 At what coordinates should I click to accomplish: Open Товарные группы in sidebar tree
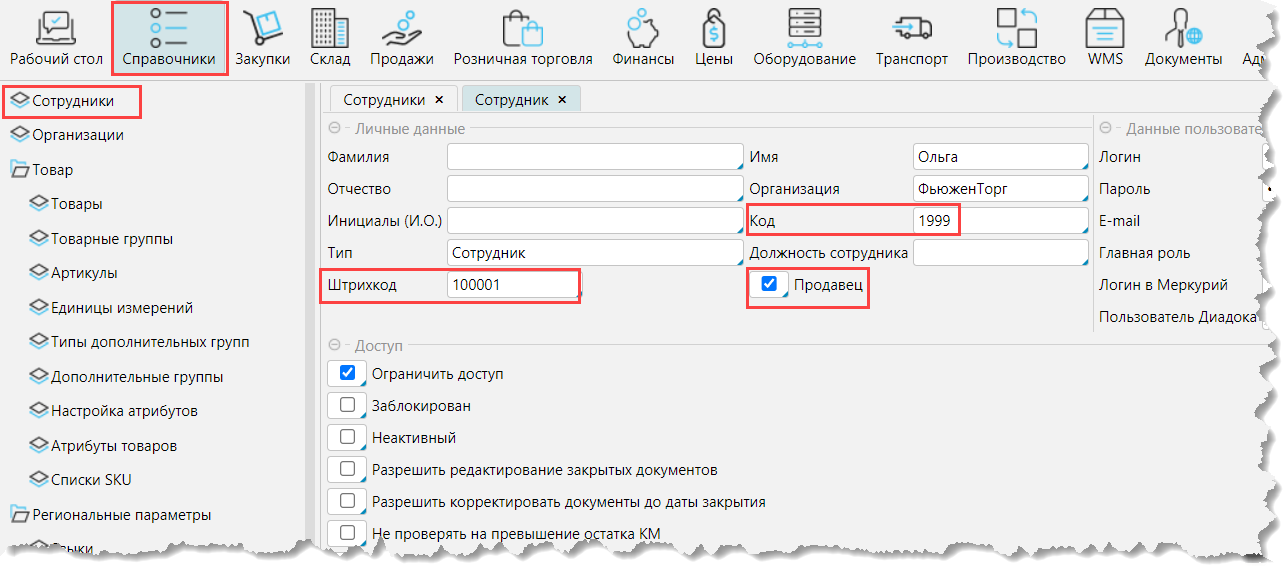point(111,239)
